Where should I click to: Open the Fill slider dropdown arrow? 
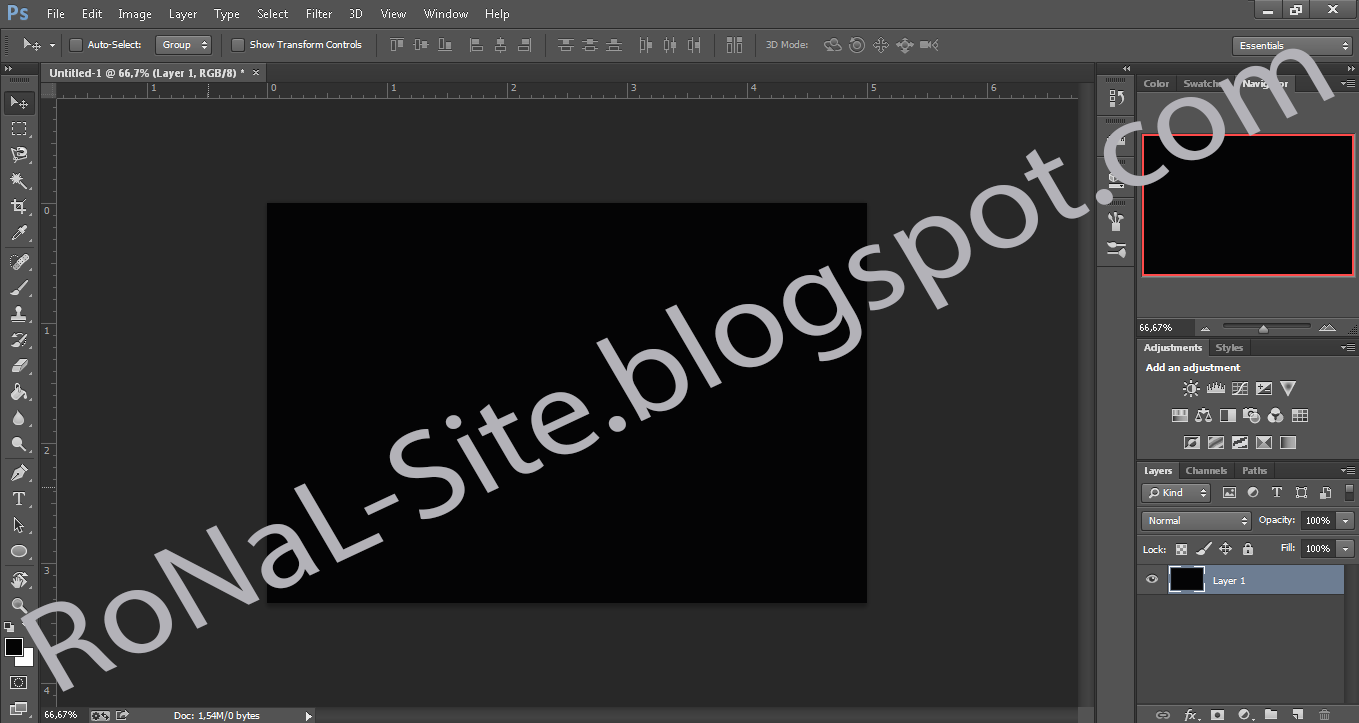click(1345, 549)
